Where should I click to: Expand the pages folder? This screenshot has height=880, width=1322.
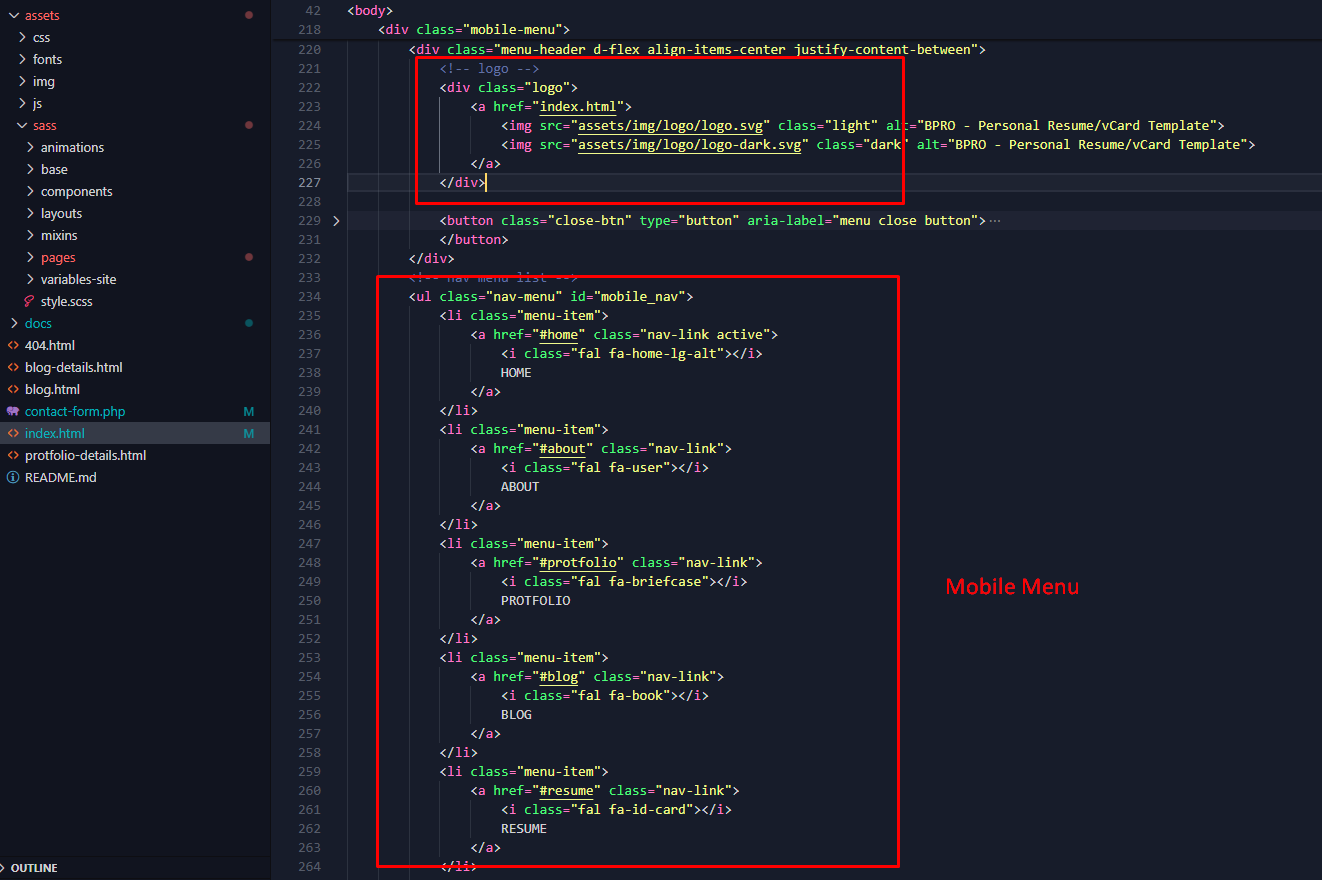tap(31, 257)
